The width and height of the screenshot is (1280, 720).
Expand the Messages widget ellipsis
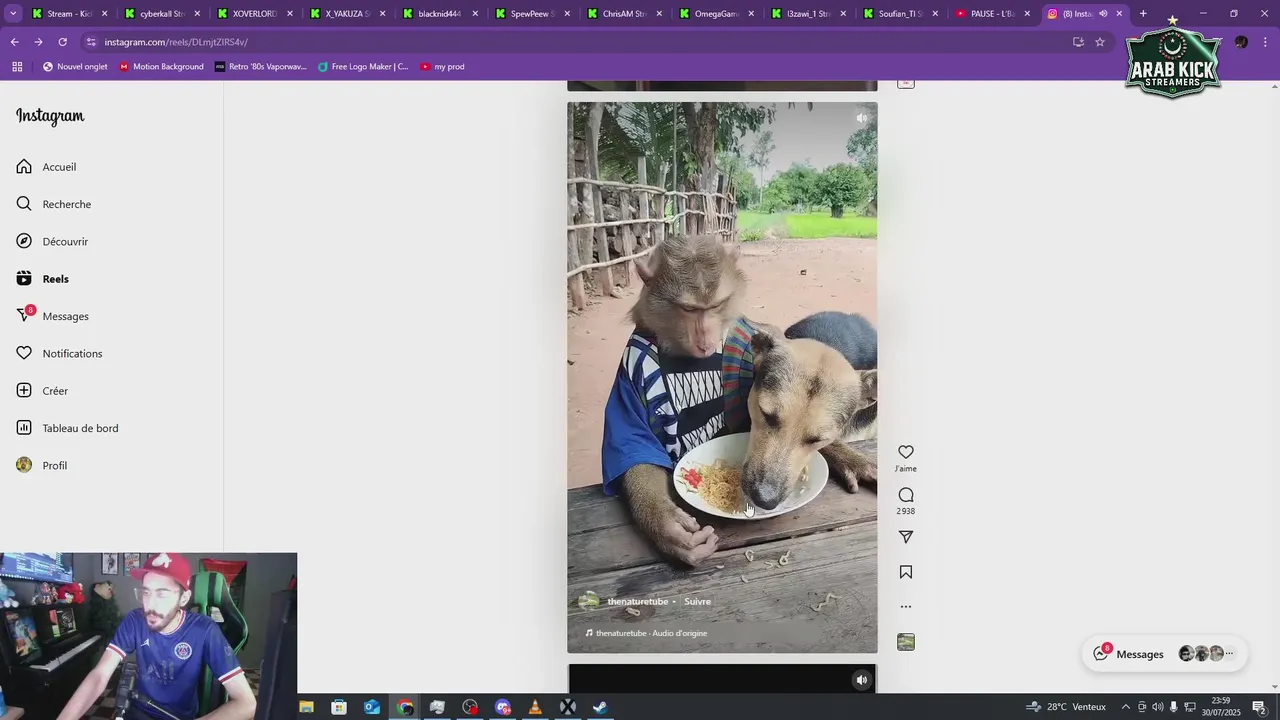point(1229,654)
